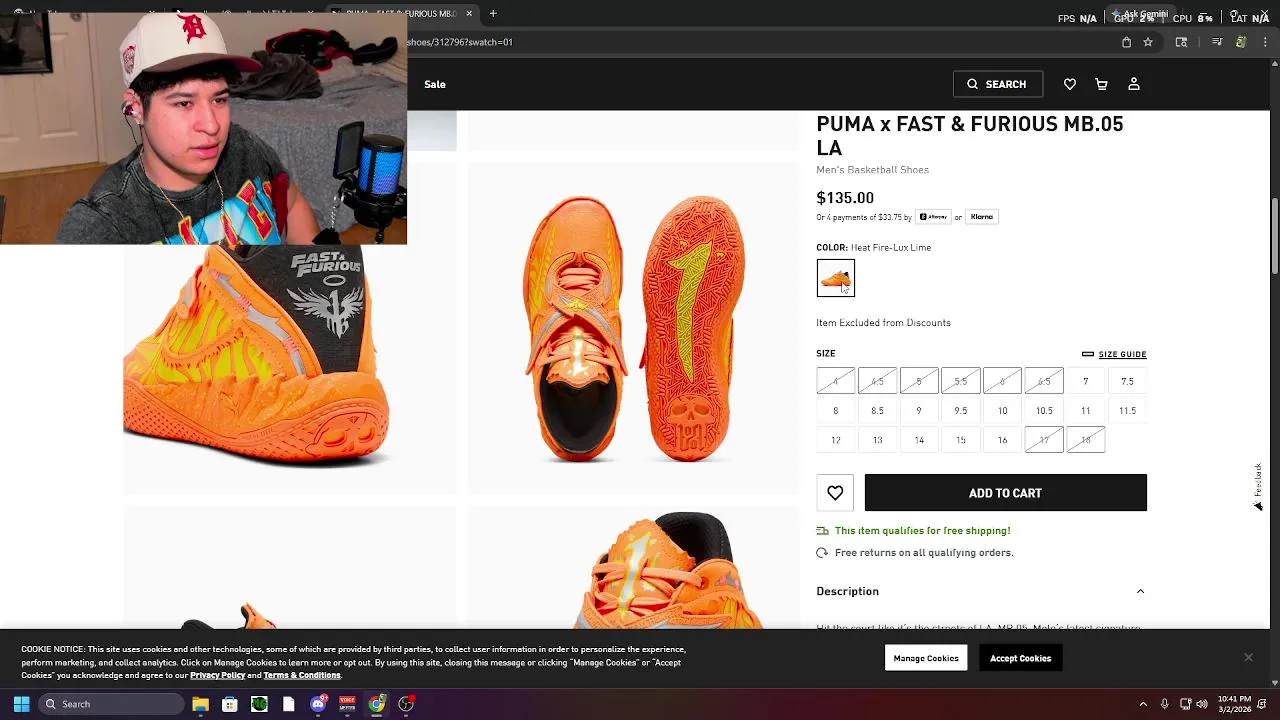Select size 11

click(1085, 410)
